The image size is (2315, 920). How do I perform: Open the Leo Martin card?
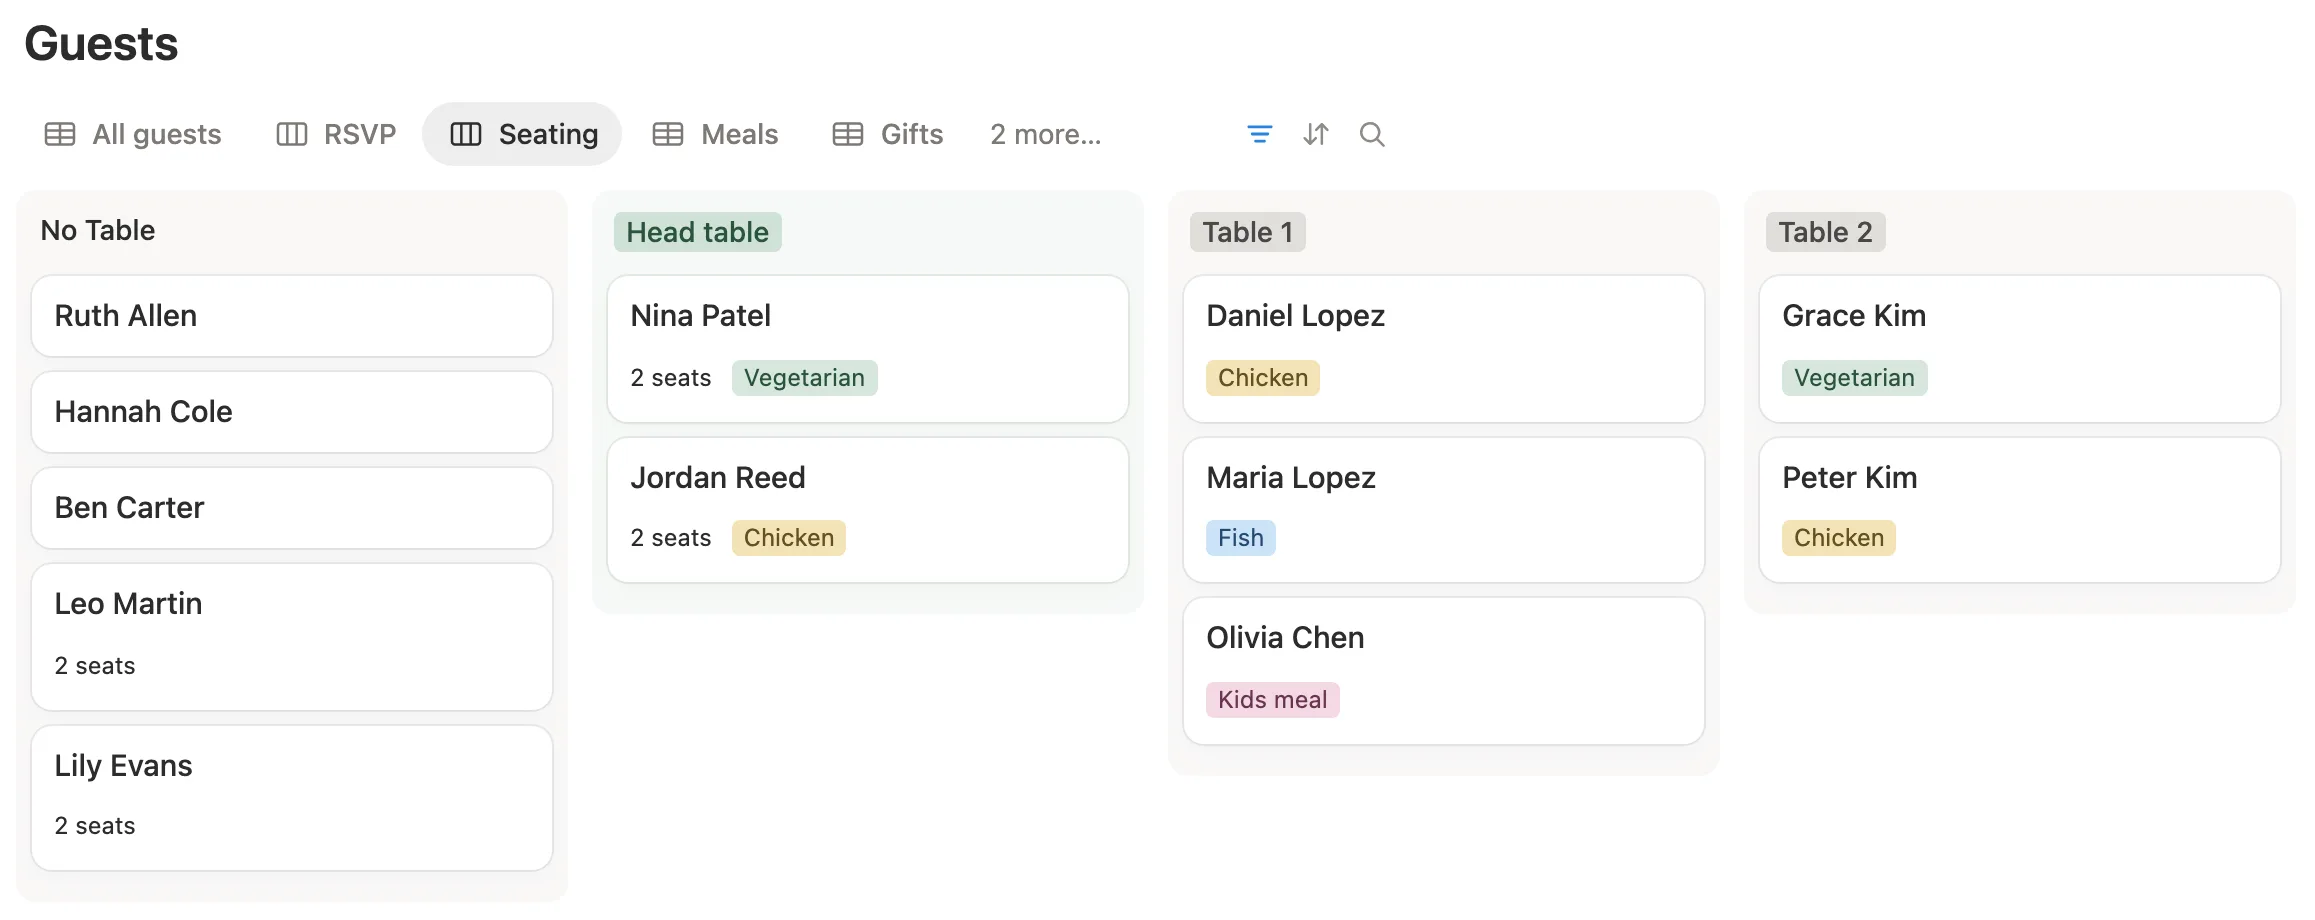pyautogui.click(x=292, y=637)
